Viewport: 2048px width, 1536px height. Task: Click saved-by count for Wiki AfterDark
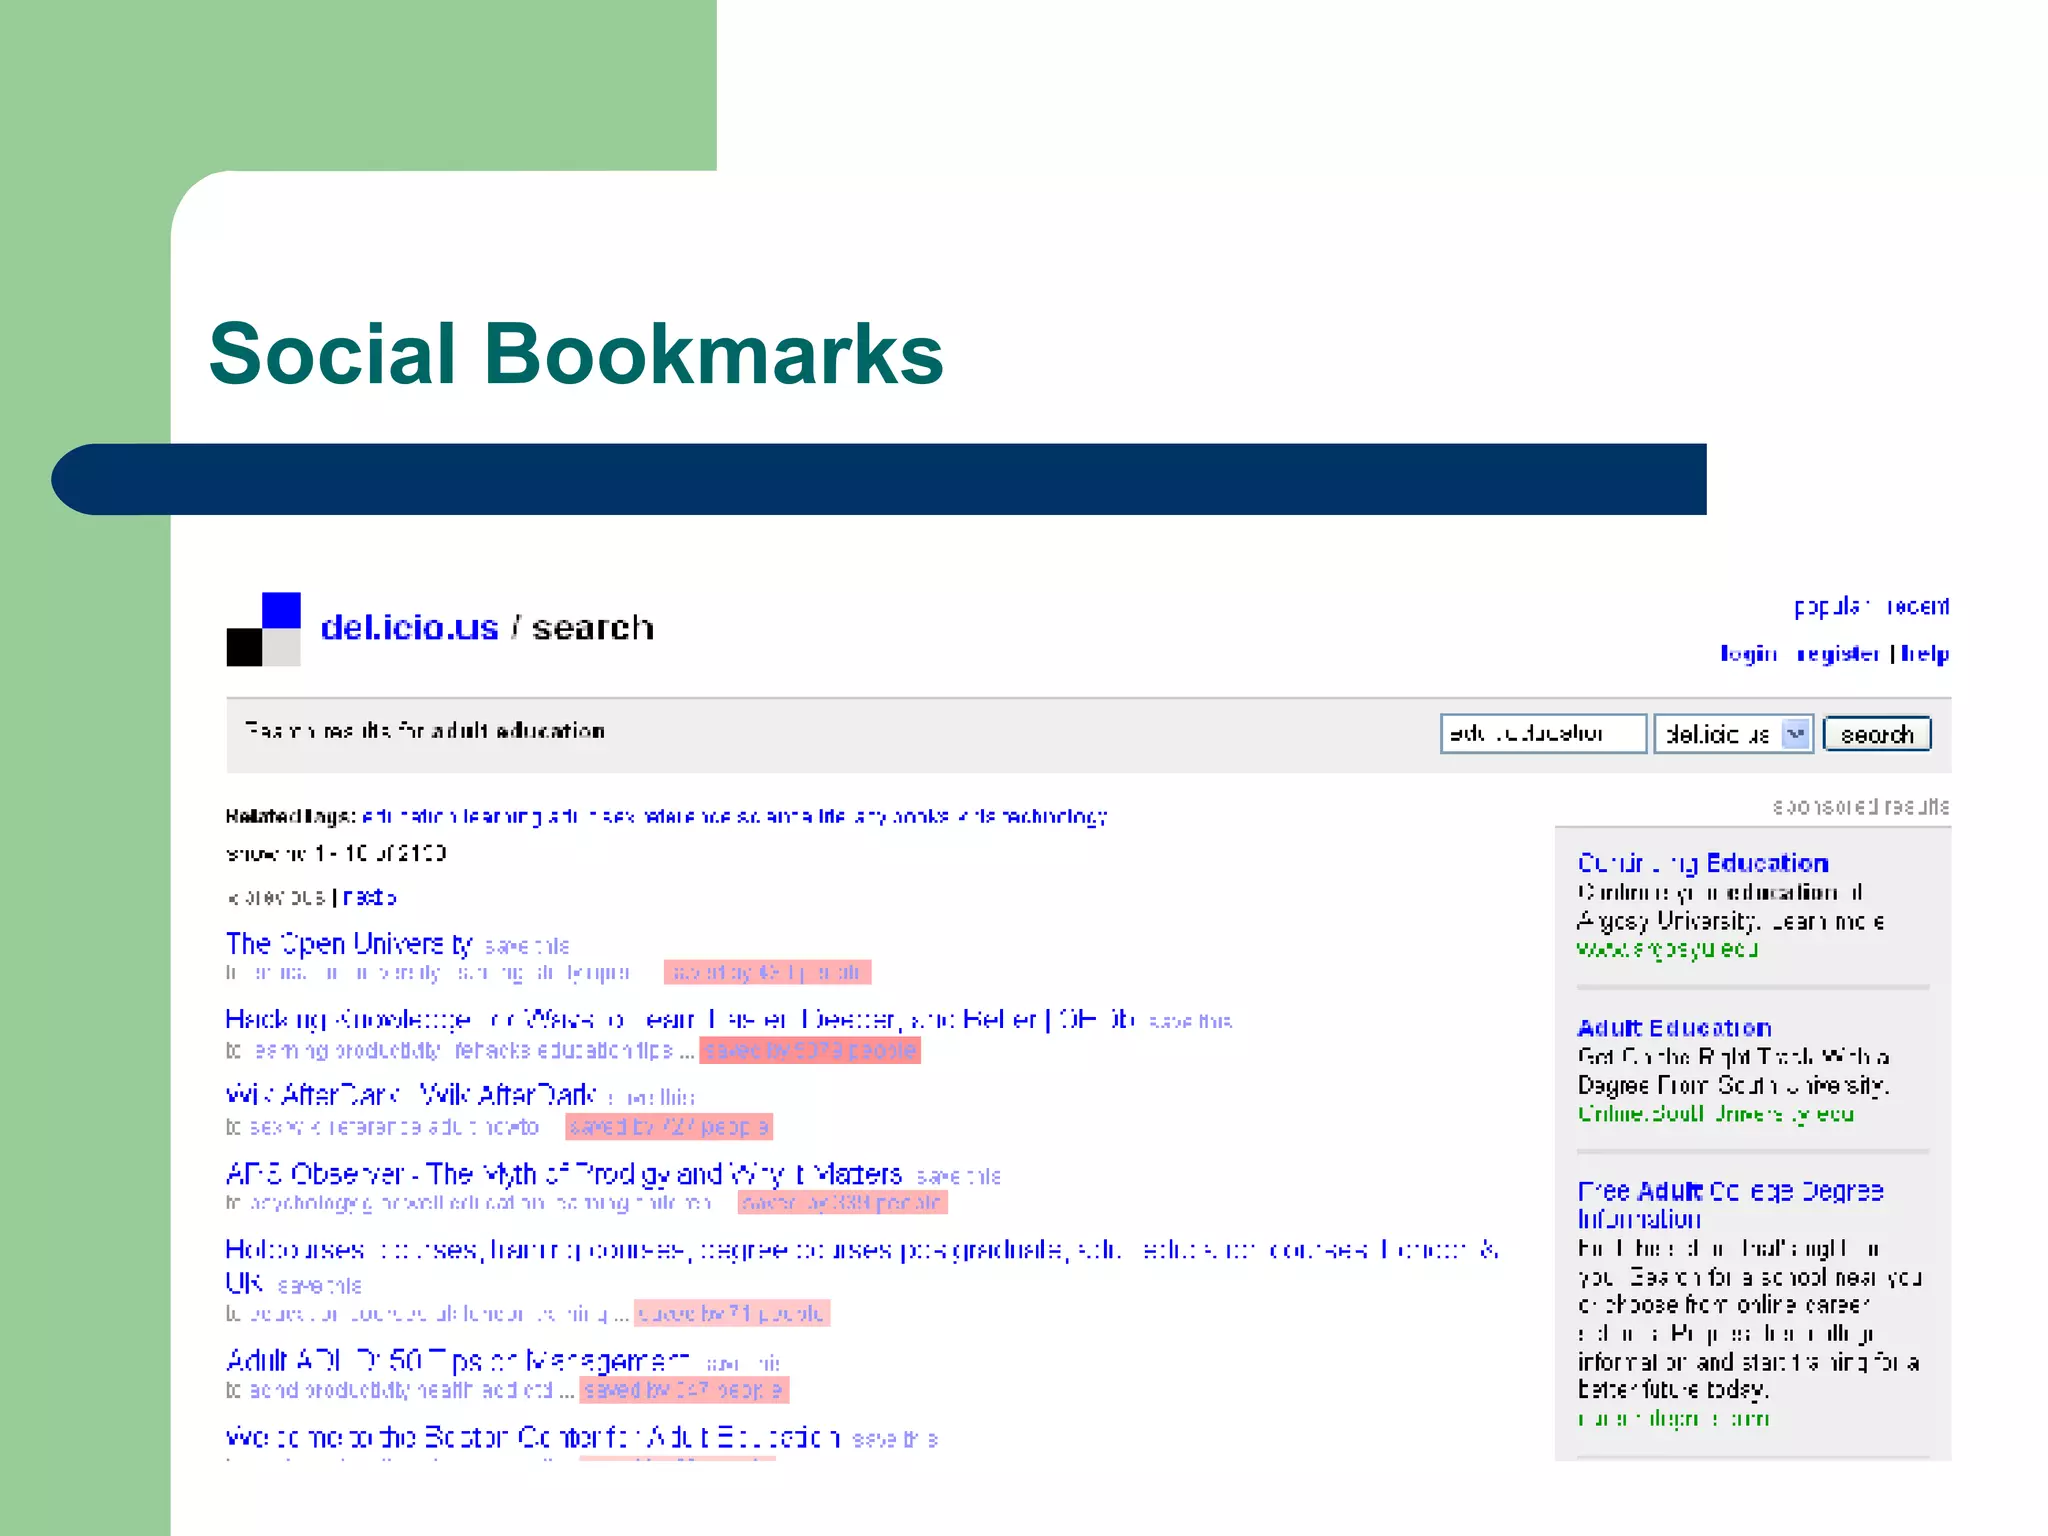click(x=669, y=1127)
